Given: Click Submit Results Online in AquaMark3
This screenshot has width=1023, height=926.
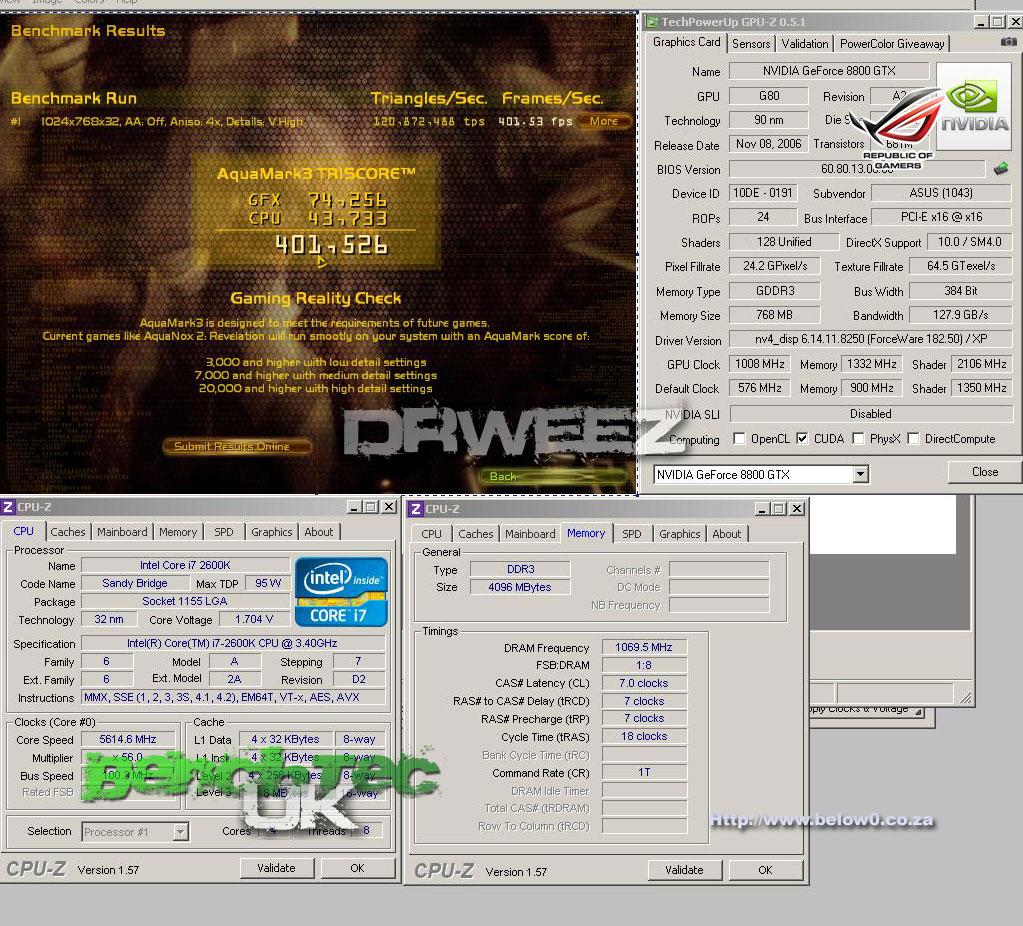Looking at the screenshot, I should point(236,446).
